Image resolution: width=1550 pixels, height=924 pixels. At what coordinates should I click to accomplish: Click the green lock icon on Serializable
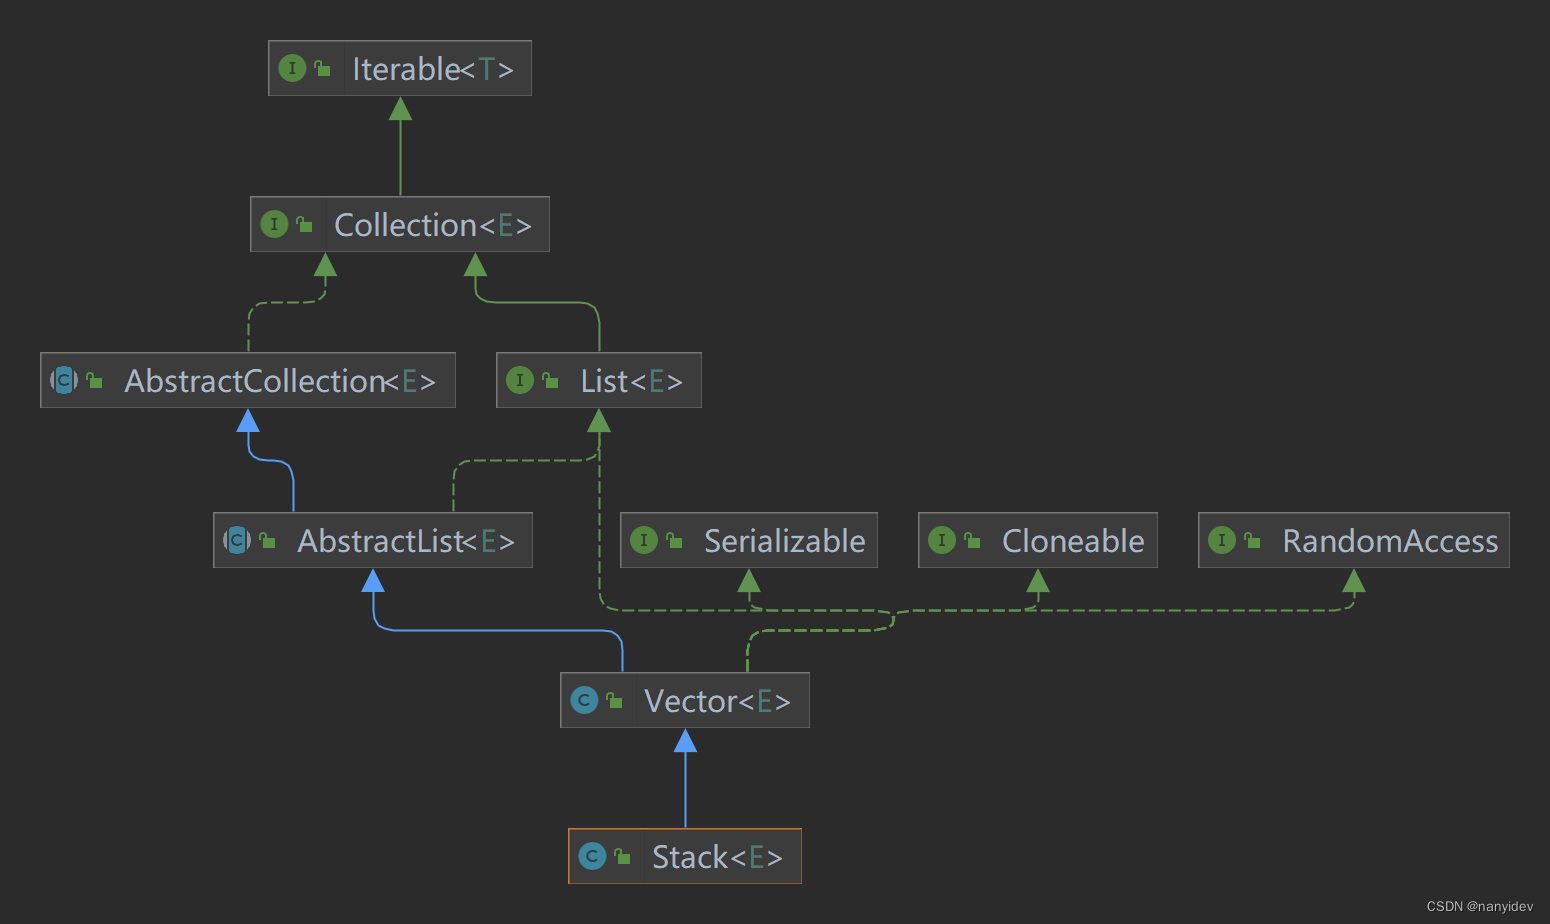[674, 540]
